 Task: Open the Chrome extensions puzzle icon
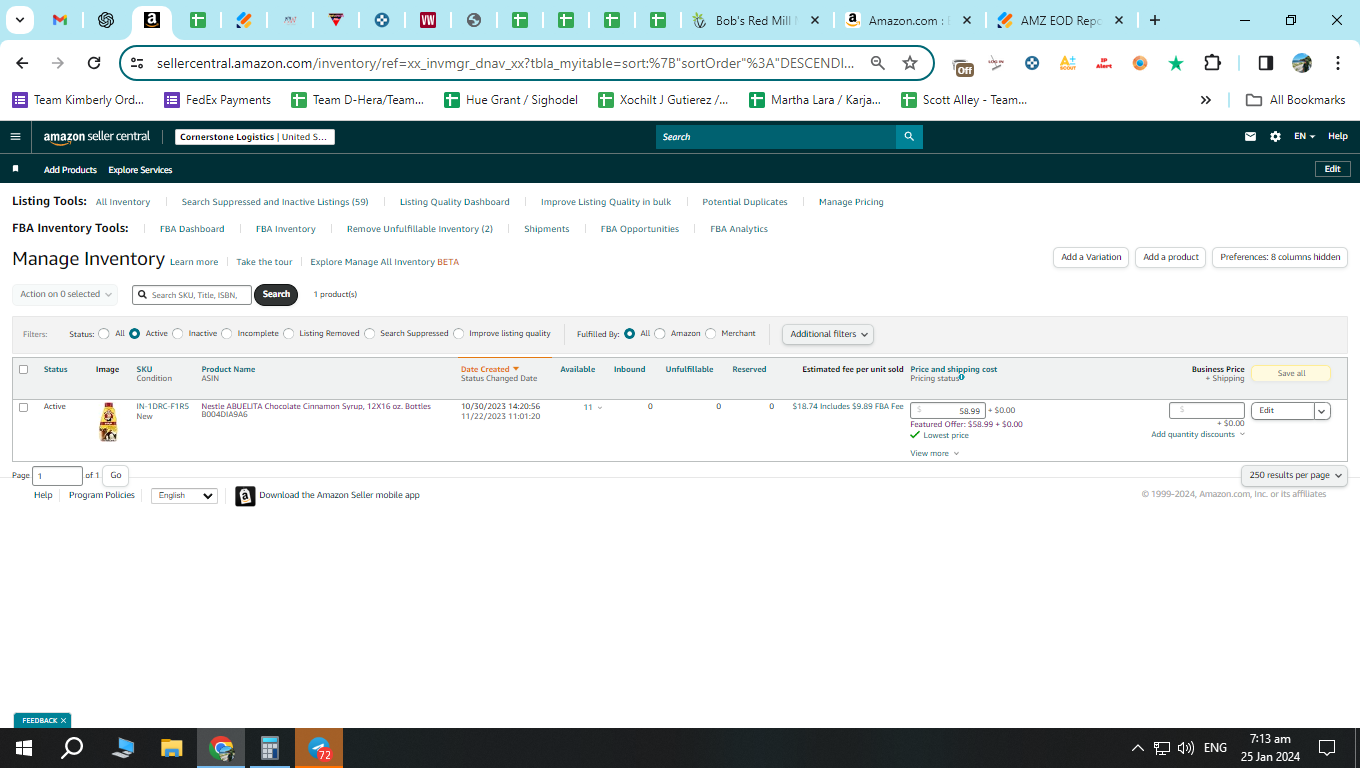[x=1212, y=63]
